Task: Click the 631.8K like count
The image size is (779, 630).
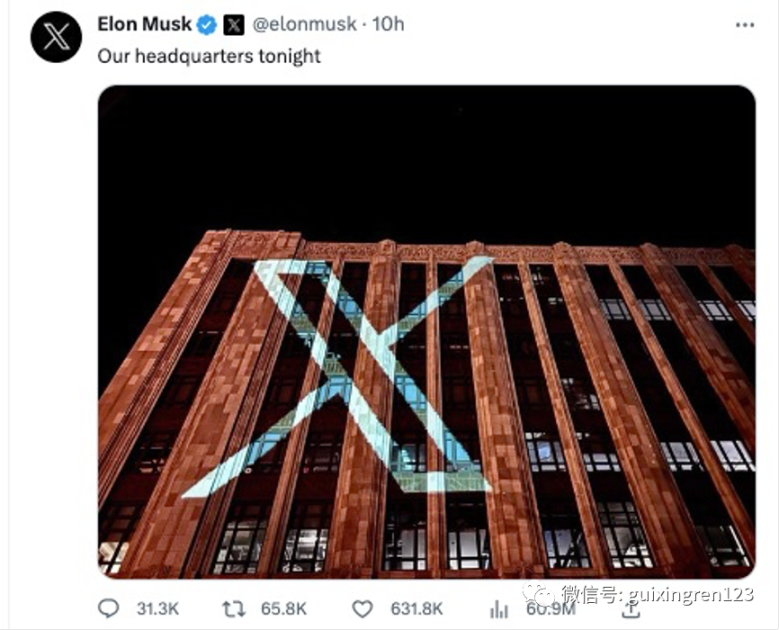Action: (418, 608)
